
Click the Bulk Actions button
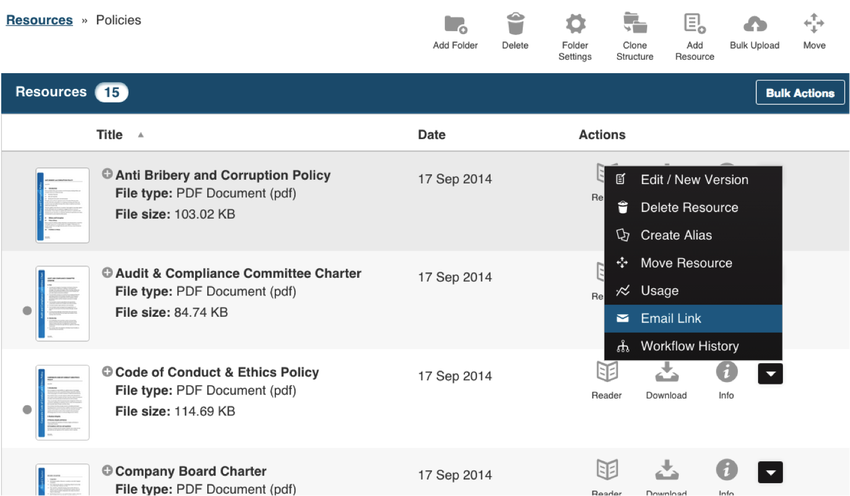[x=799, y=93]
